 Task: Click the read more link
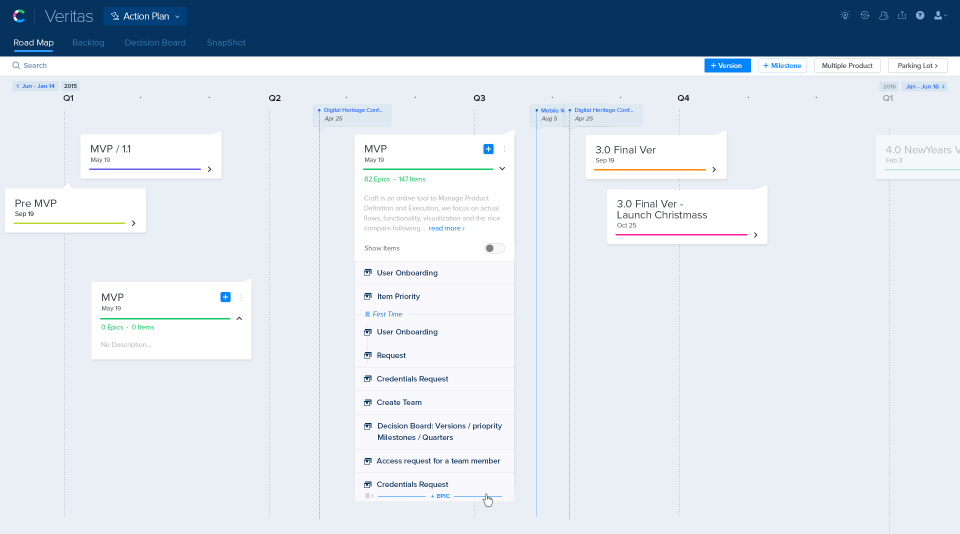click(x=446, y=229)
